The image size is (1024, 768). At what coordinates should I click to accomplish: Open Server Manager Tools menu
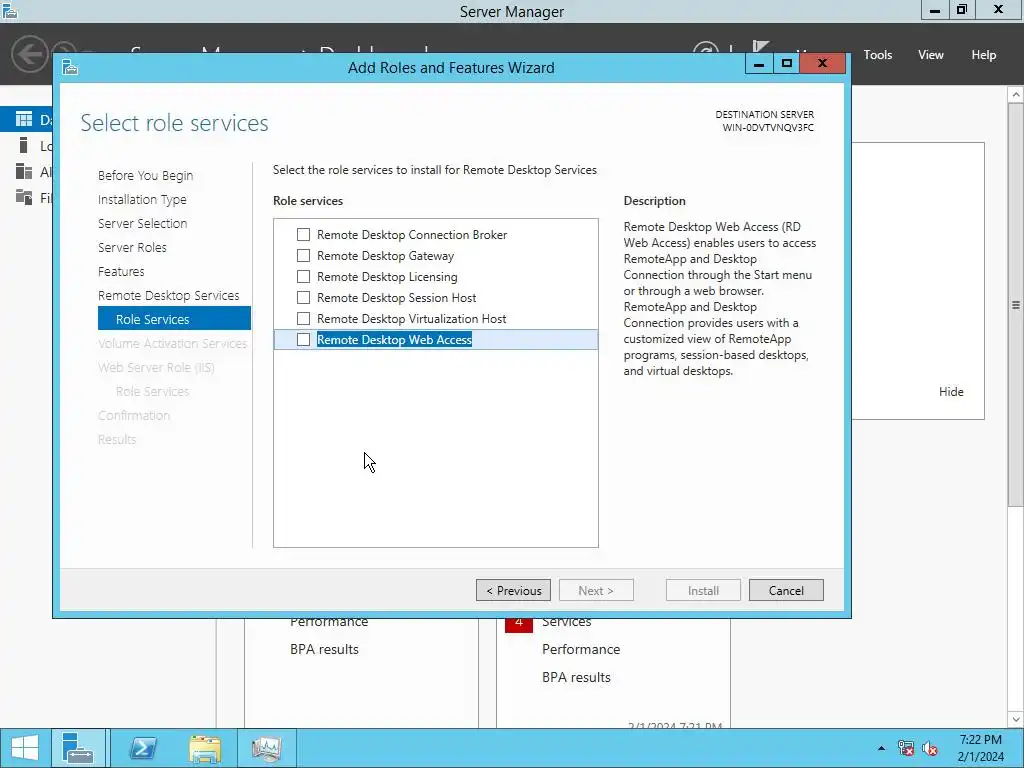pos(878,55)
